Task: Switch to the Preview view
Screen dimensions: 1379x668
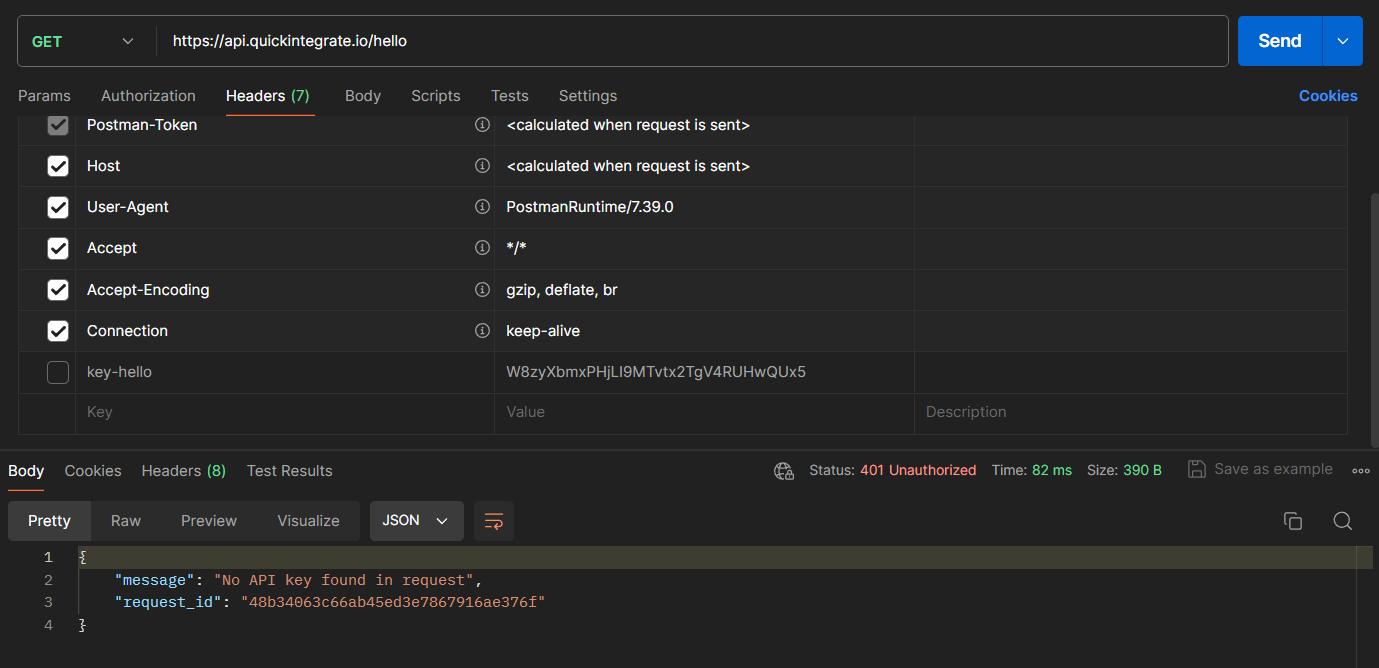Action: (209, 521)
